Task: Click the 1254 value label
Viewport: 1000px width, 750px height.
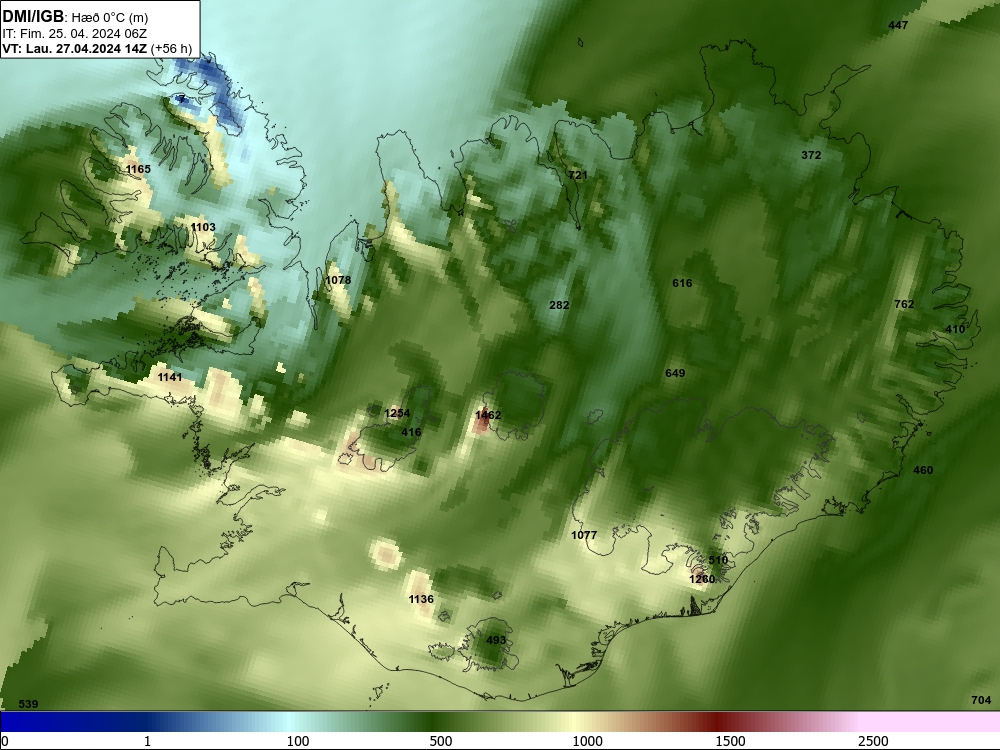Action: [x=397, y=413]
